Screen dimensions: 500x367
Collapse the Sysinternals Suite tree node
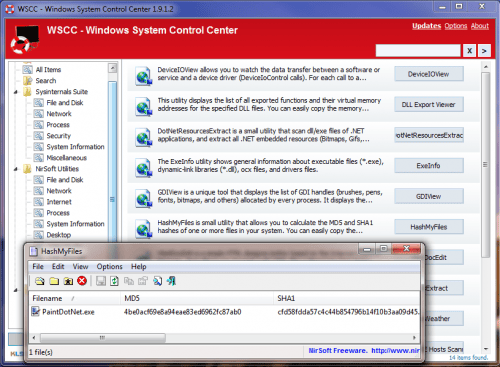click(x=16, y=92)
